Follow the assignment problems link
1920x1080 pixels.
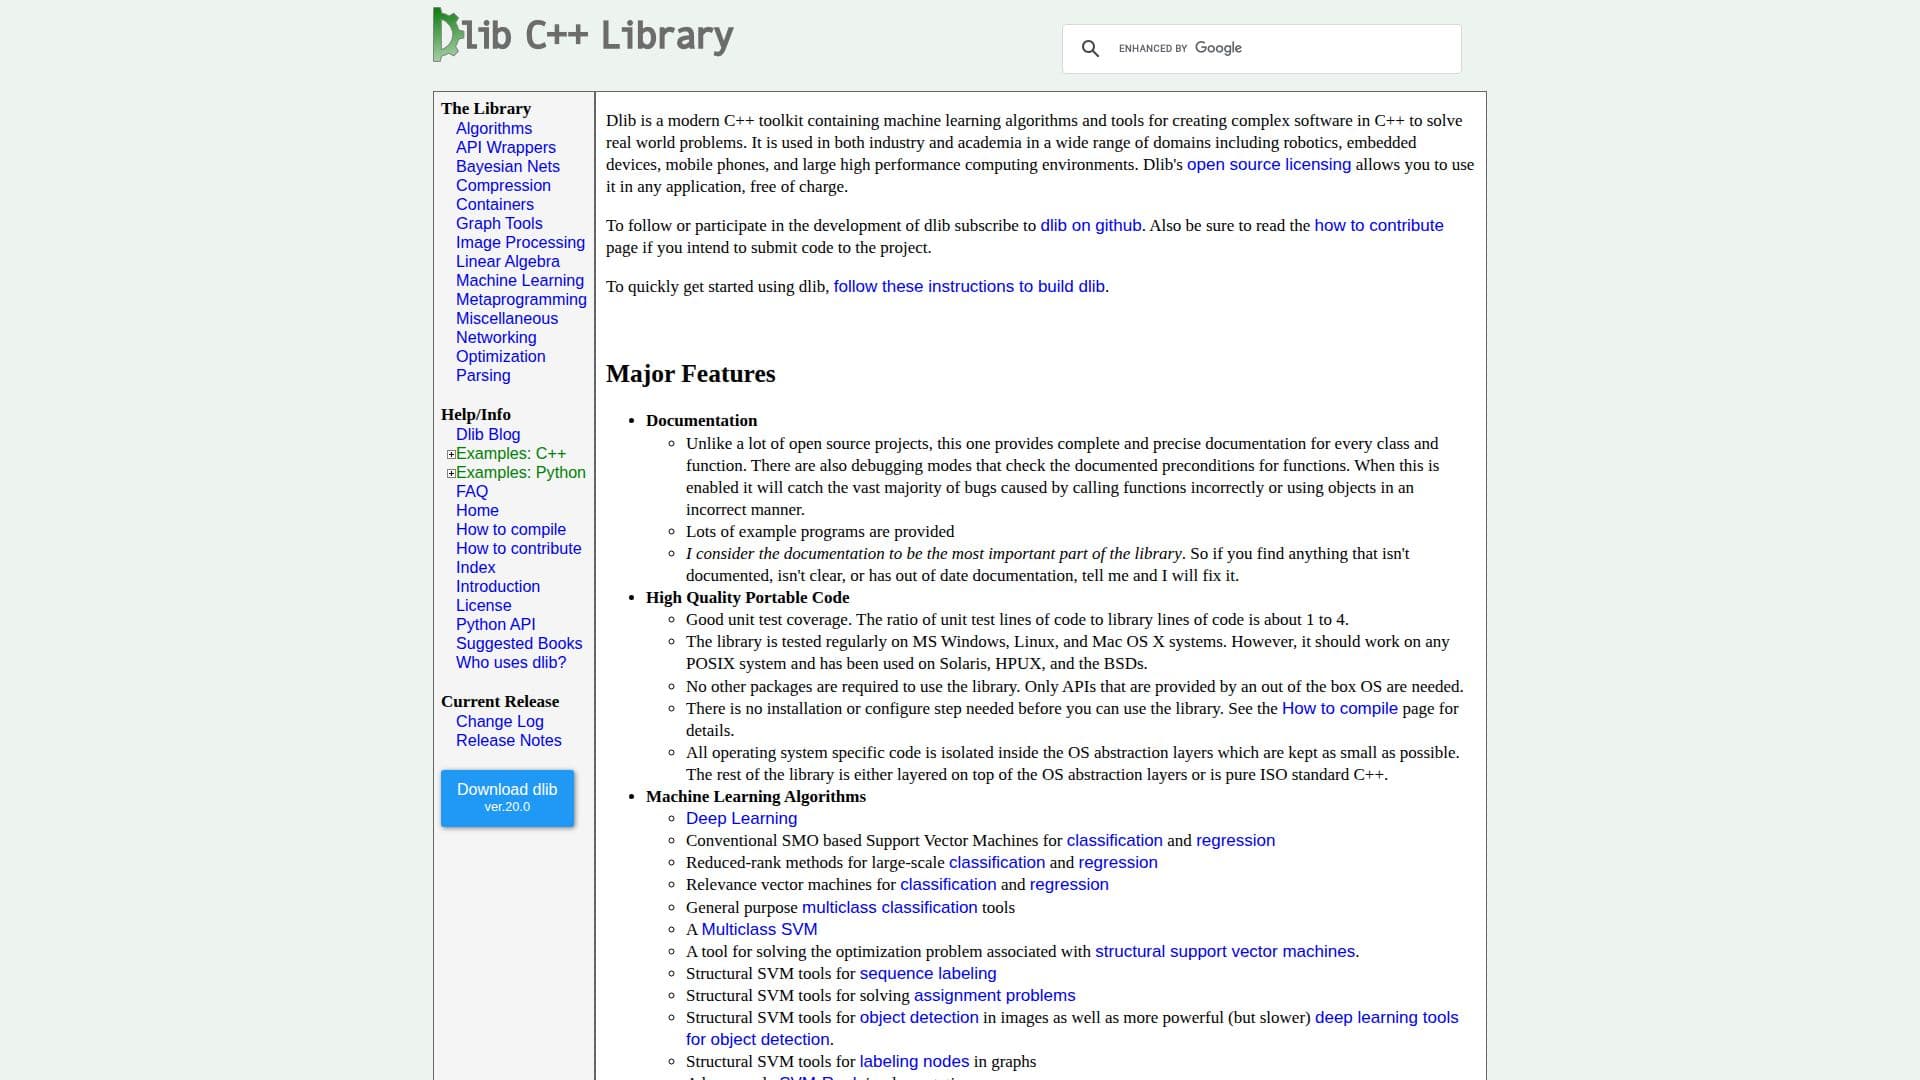point(994,995)
